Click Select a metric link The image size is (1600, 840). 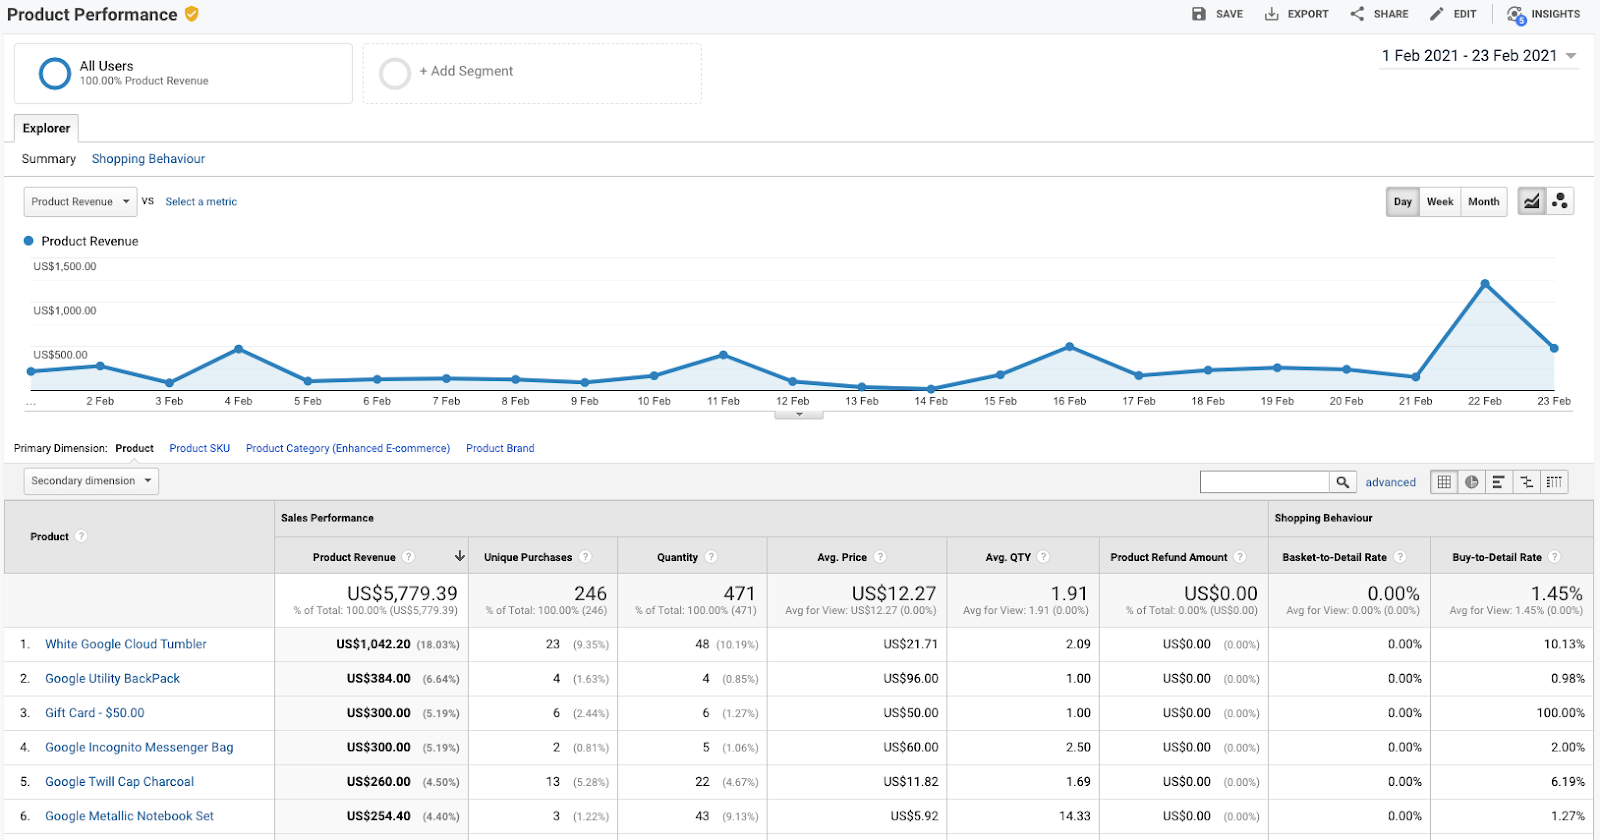(201, 202)
